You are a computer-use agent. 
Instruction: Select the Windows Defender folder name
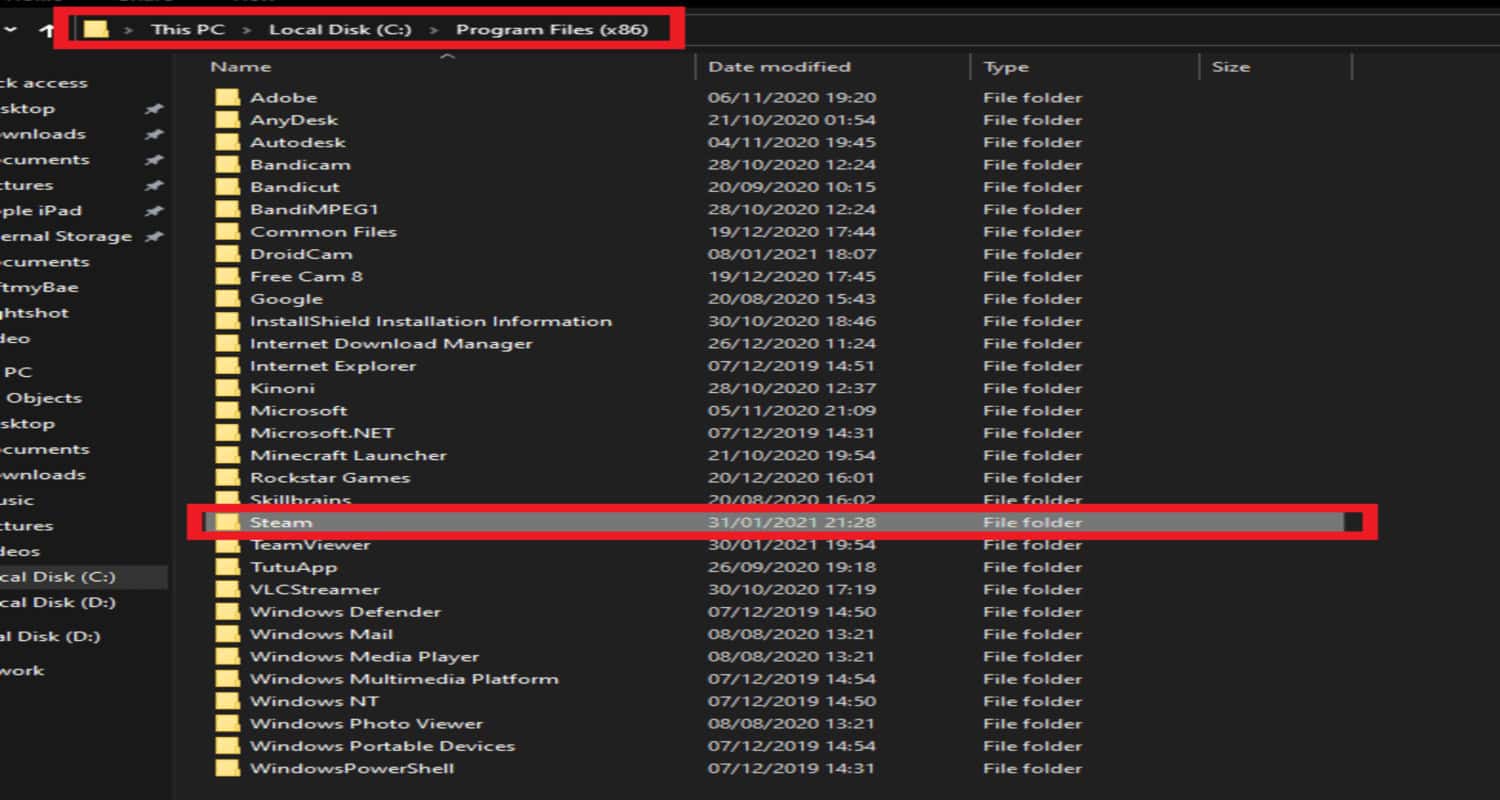click(x=345, y=611)
